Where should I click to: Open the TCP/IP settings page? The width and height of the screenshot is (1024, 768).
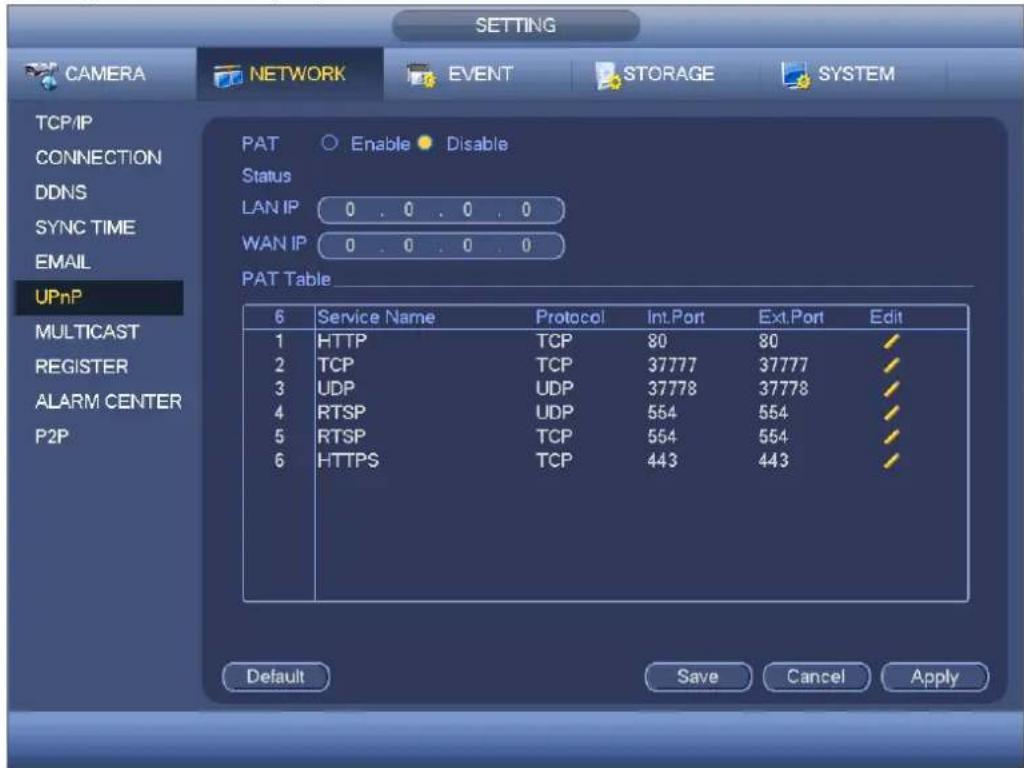click(64, 123)
